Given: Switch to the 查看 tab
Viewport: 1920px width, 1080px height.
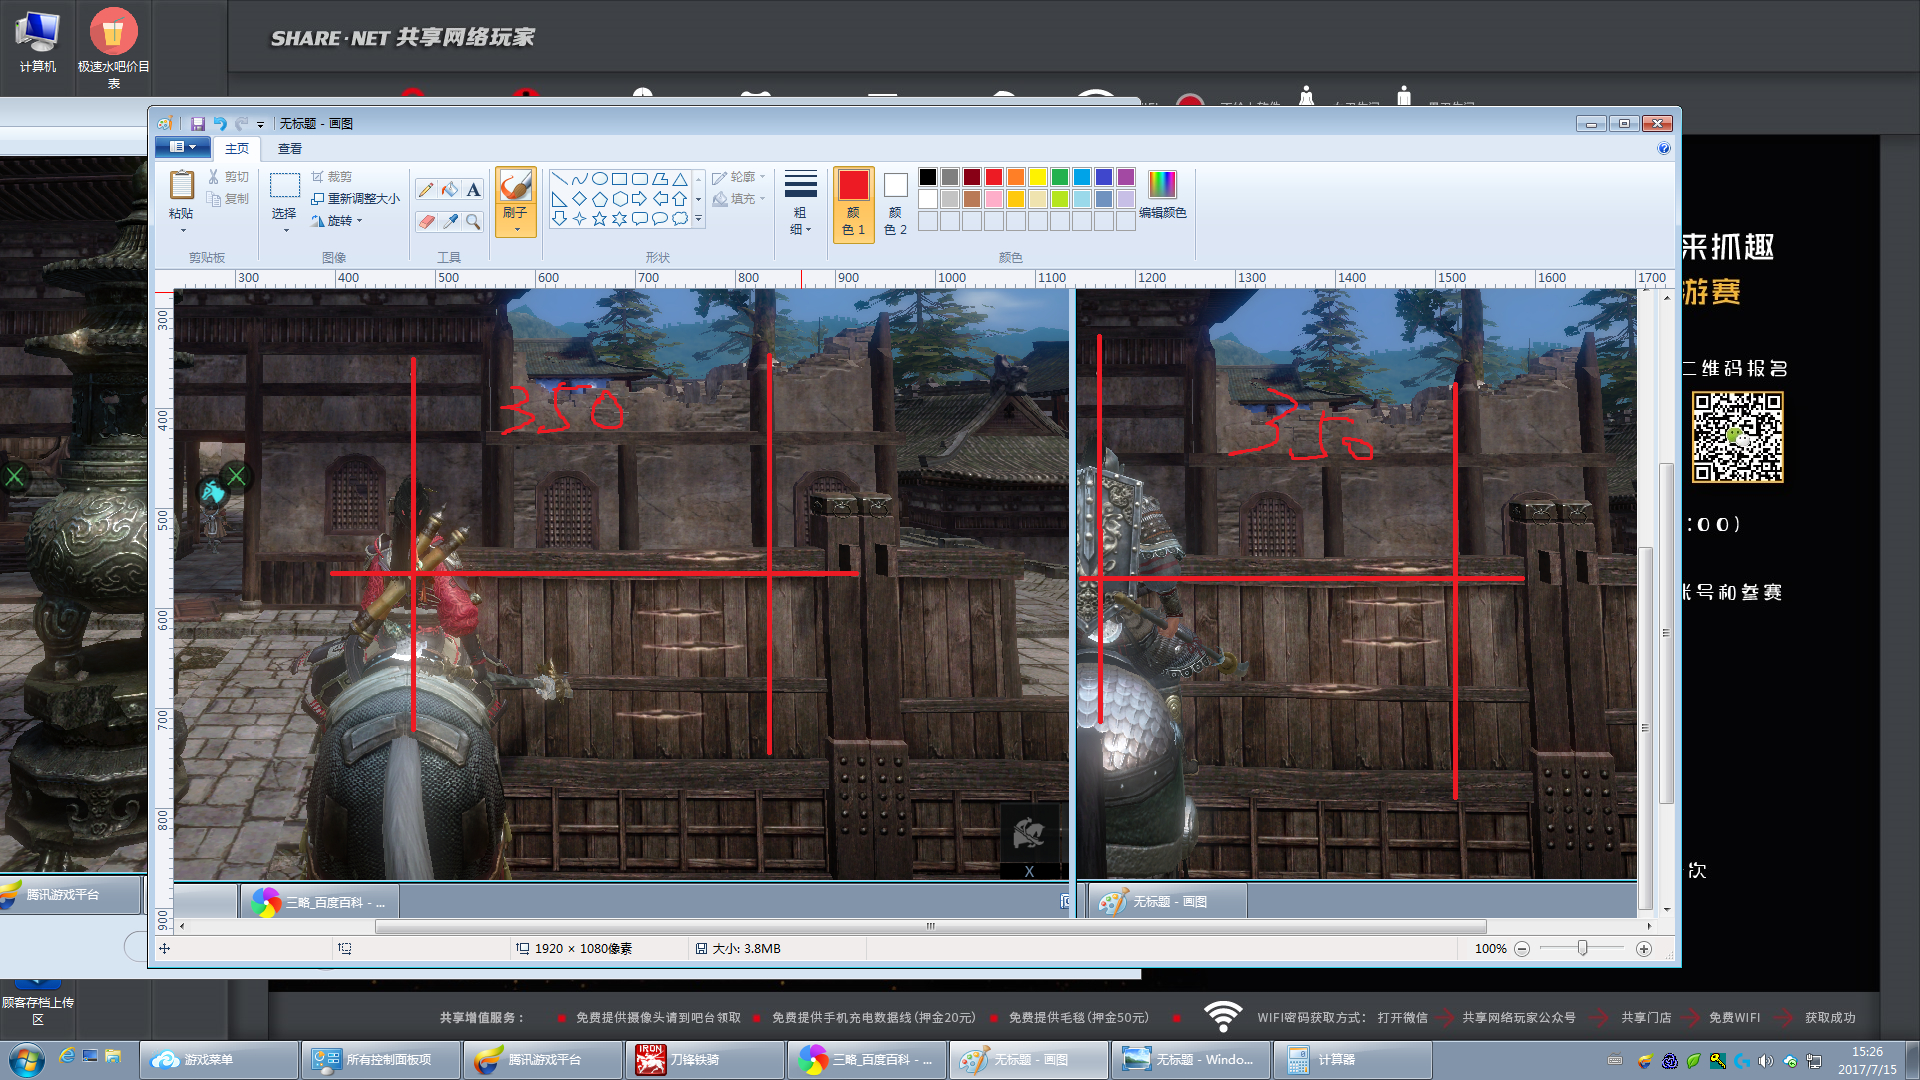Looking at the screenshot, I should (x=290, y=149).
